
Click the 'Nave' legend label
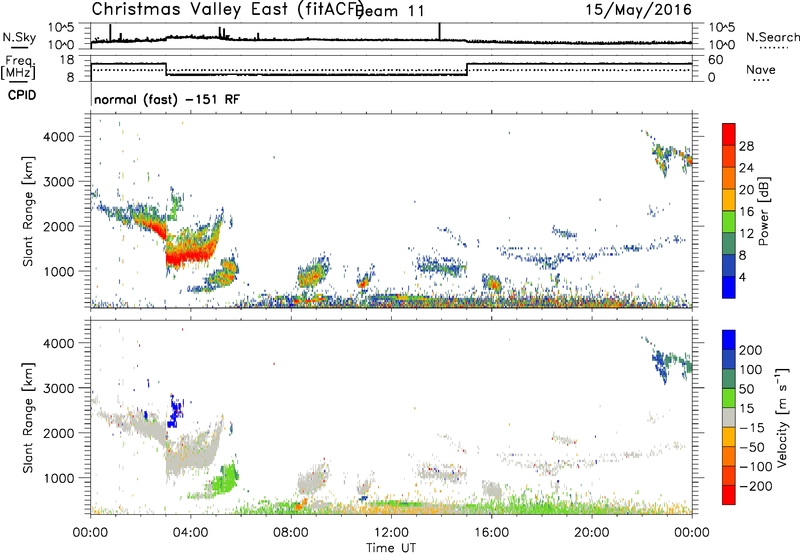pyautogui.click(x=761, y=69)
